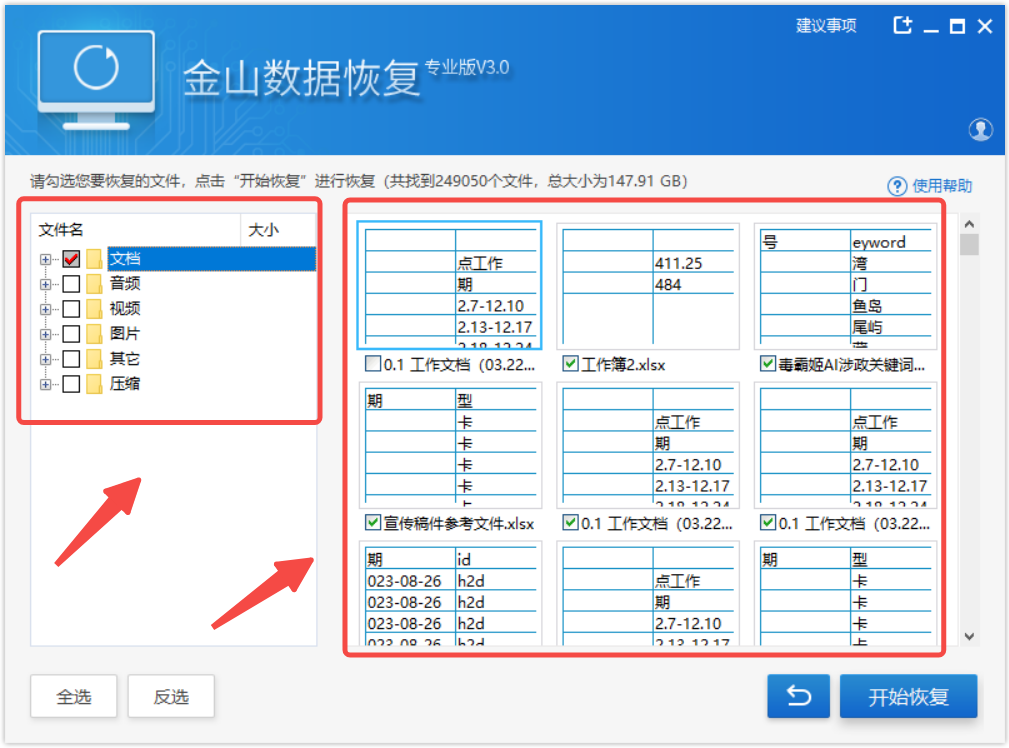This screenshot has width=1009, height=748.
Task: Click the 文档 folder icon
Action: click(95, 259)
